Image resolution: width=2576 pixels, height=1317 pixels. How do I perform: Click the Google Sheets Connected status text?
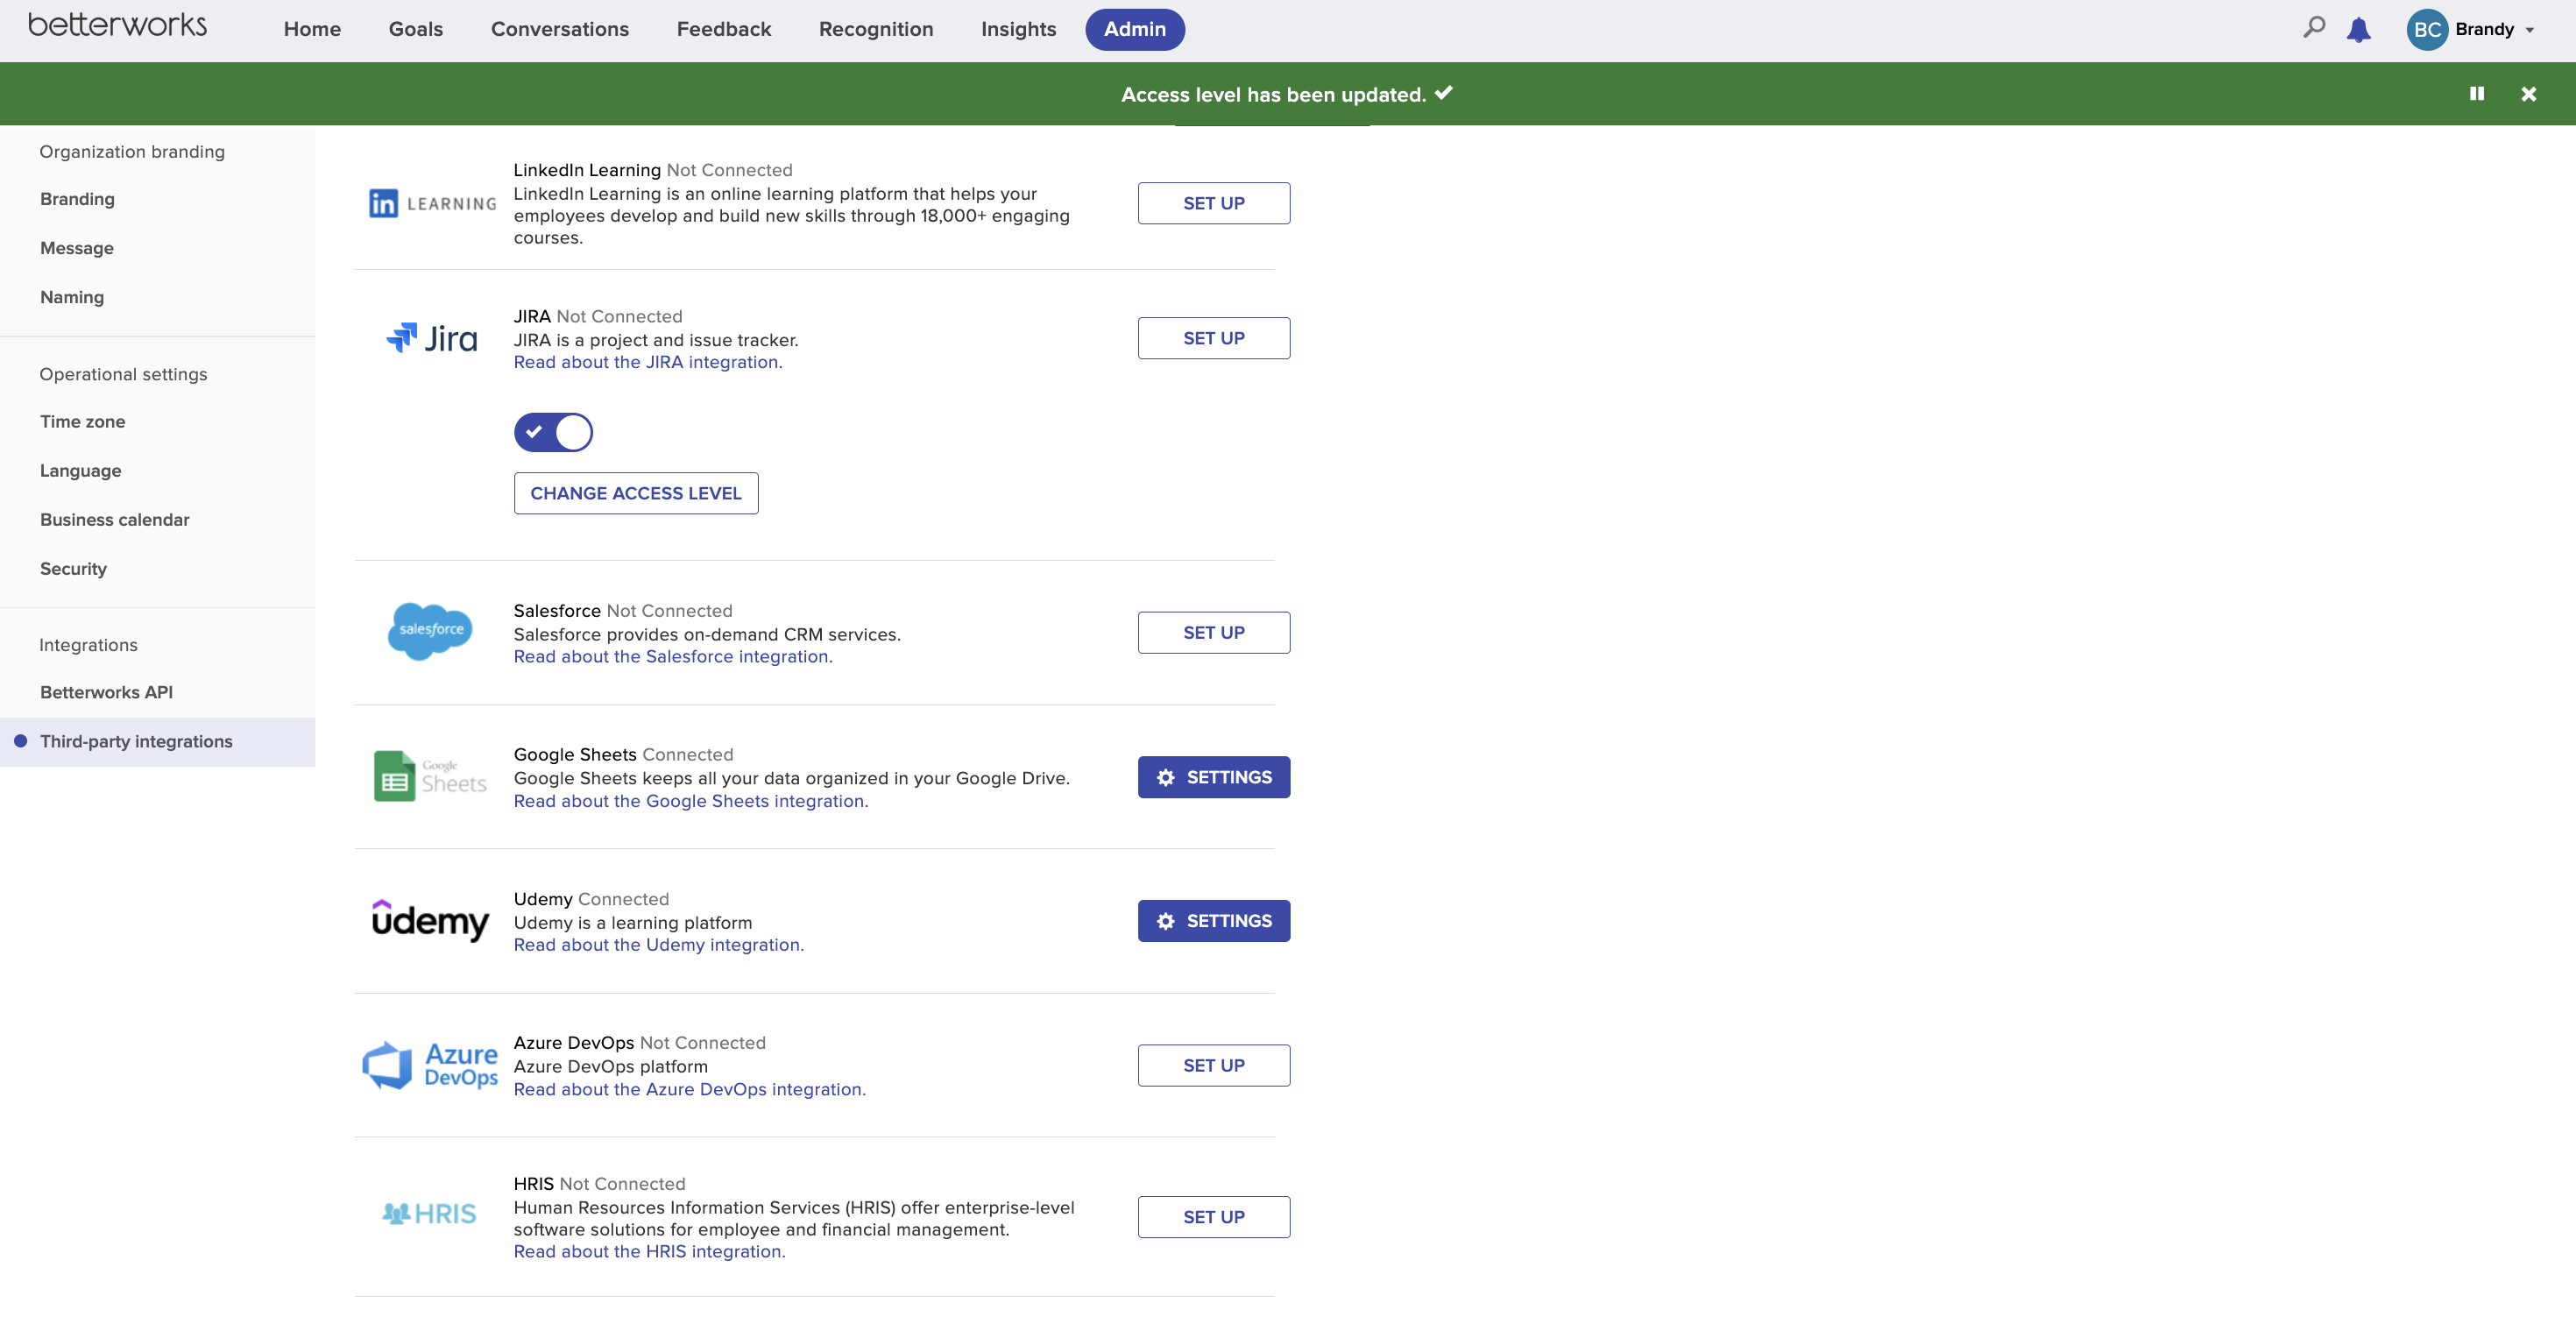(687, 754)
